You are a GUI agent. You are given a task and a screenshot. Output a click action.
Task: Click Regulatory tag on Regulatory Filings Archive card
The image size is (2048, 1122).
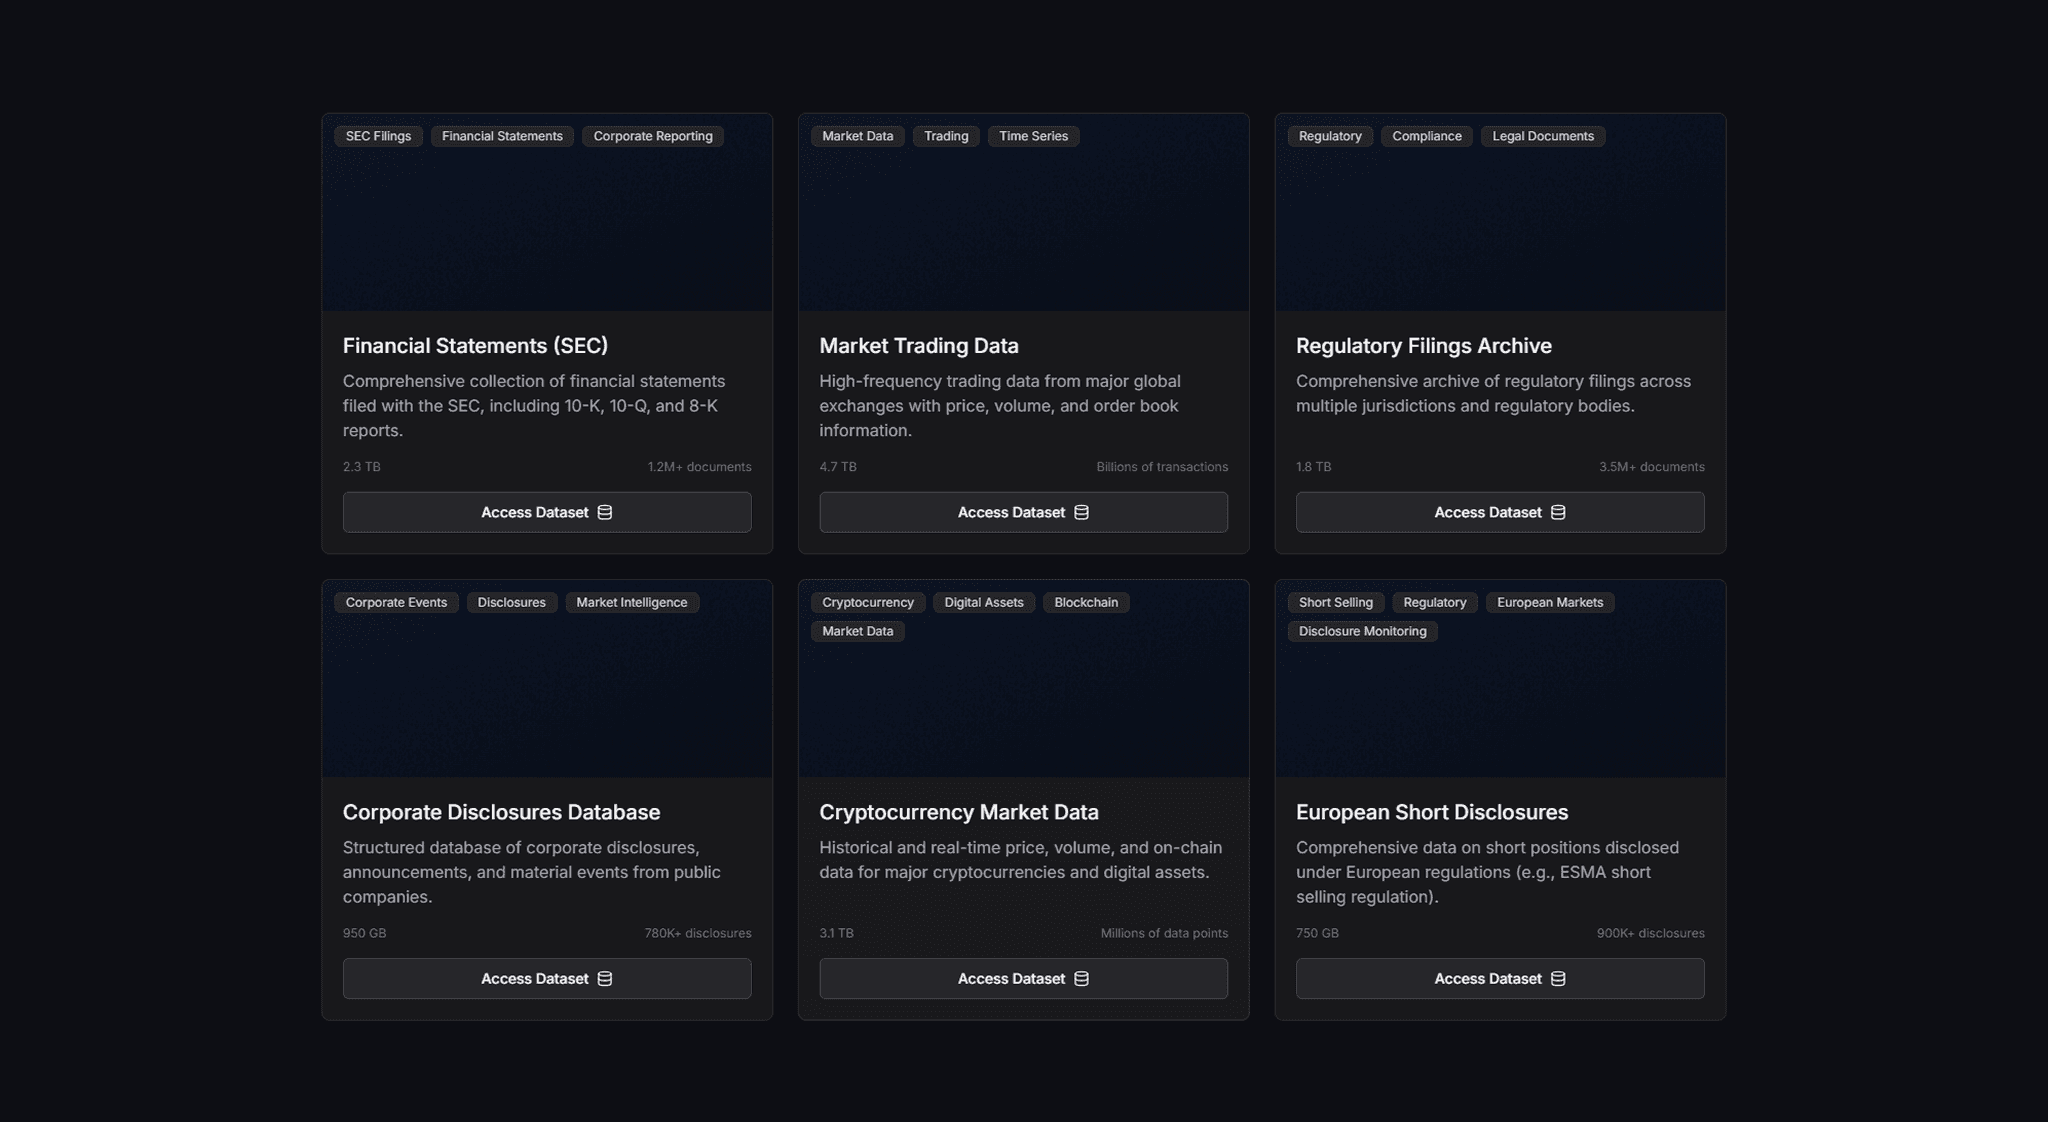(x=1330, y=136)
